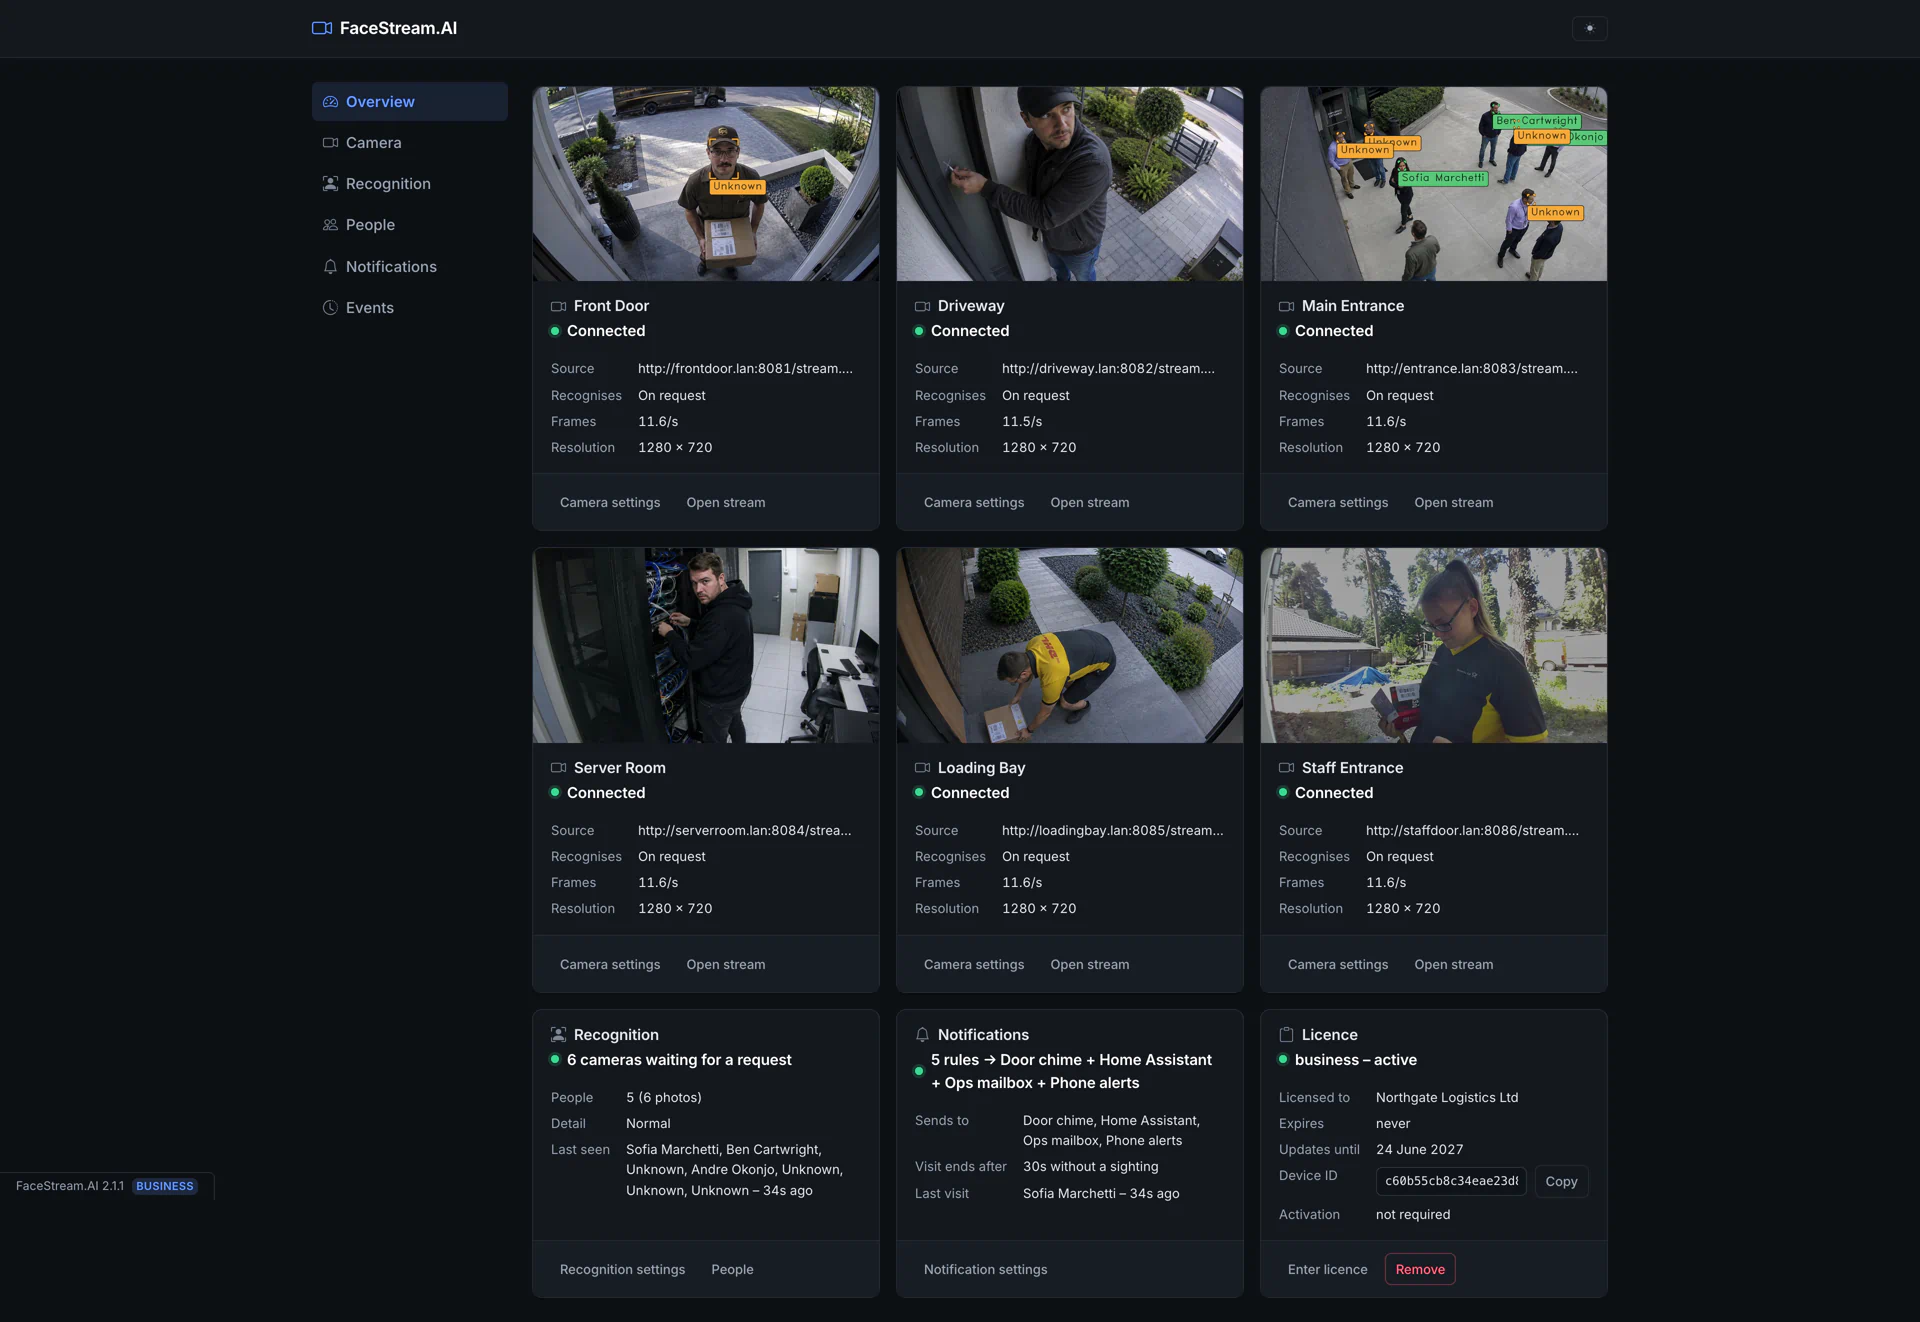The image size is (1920, 1322).
Task: Click '5 (6 photos)' people count
Action: point(664,1098)
